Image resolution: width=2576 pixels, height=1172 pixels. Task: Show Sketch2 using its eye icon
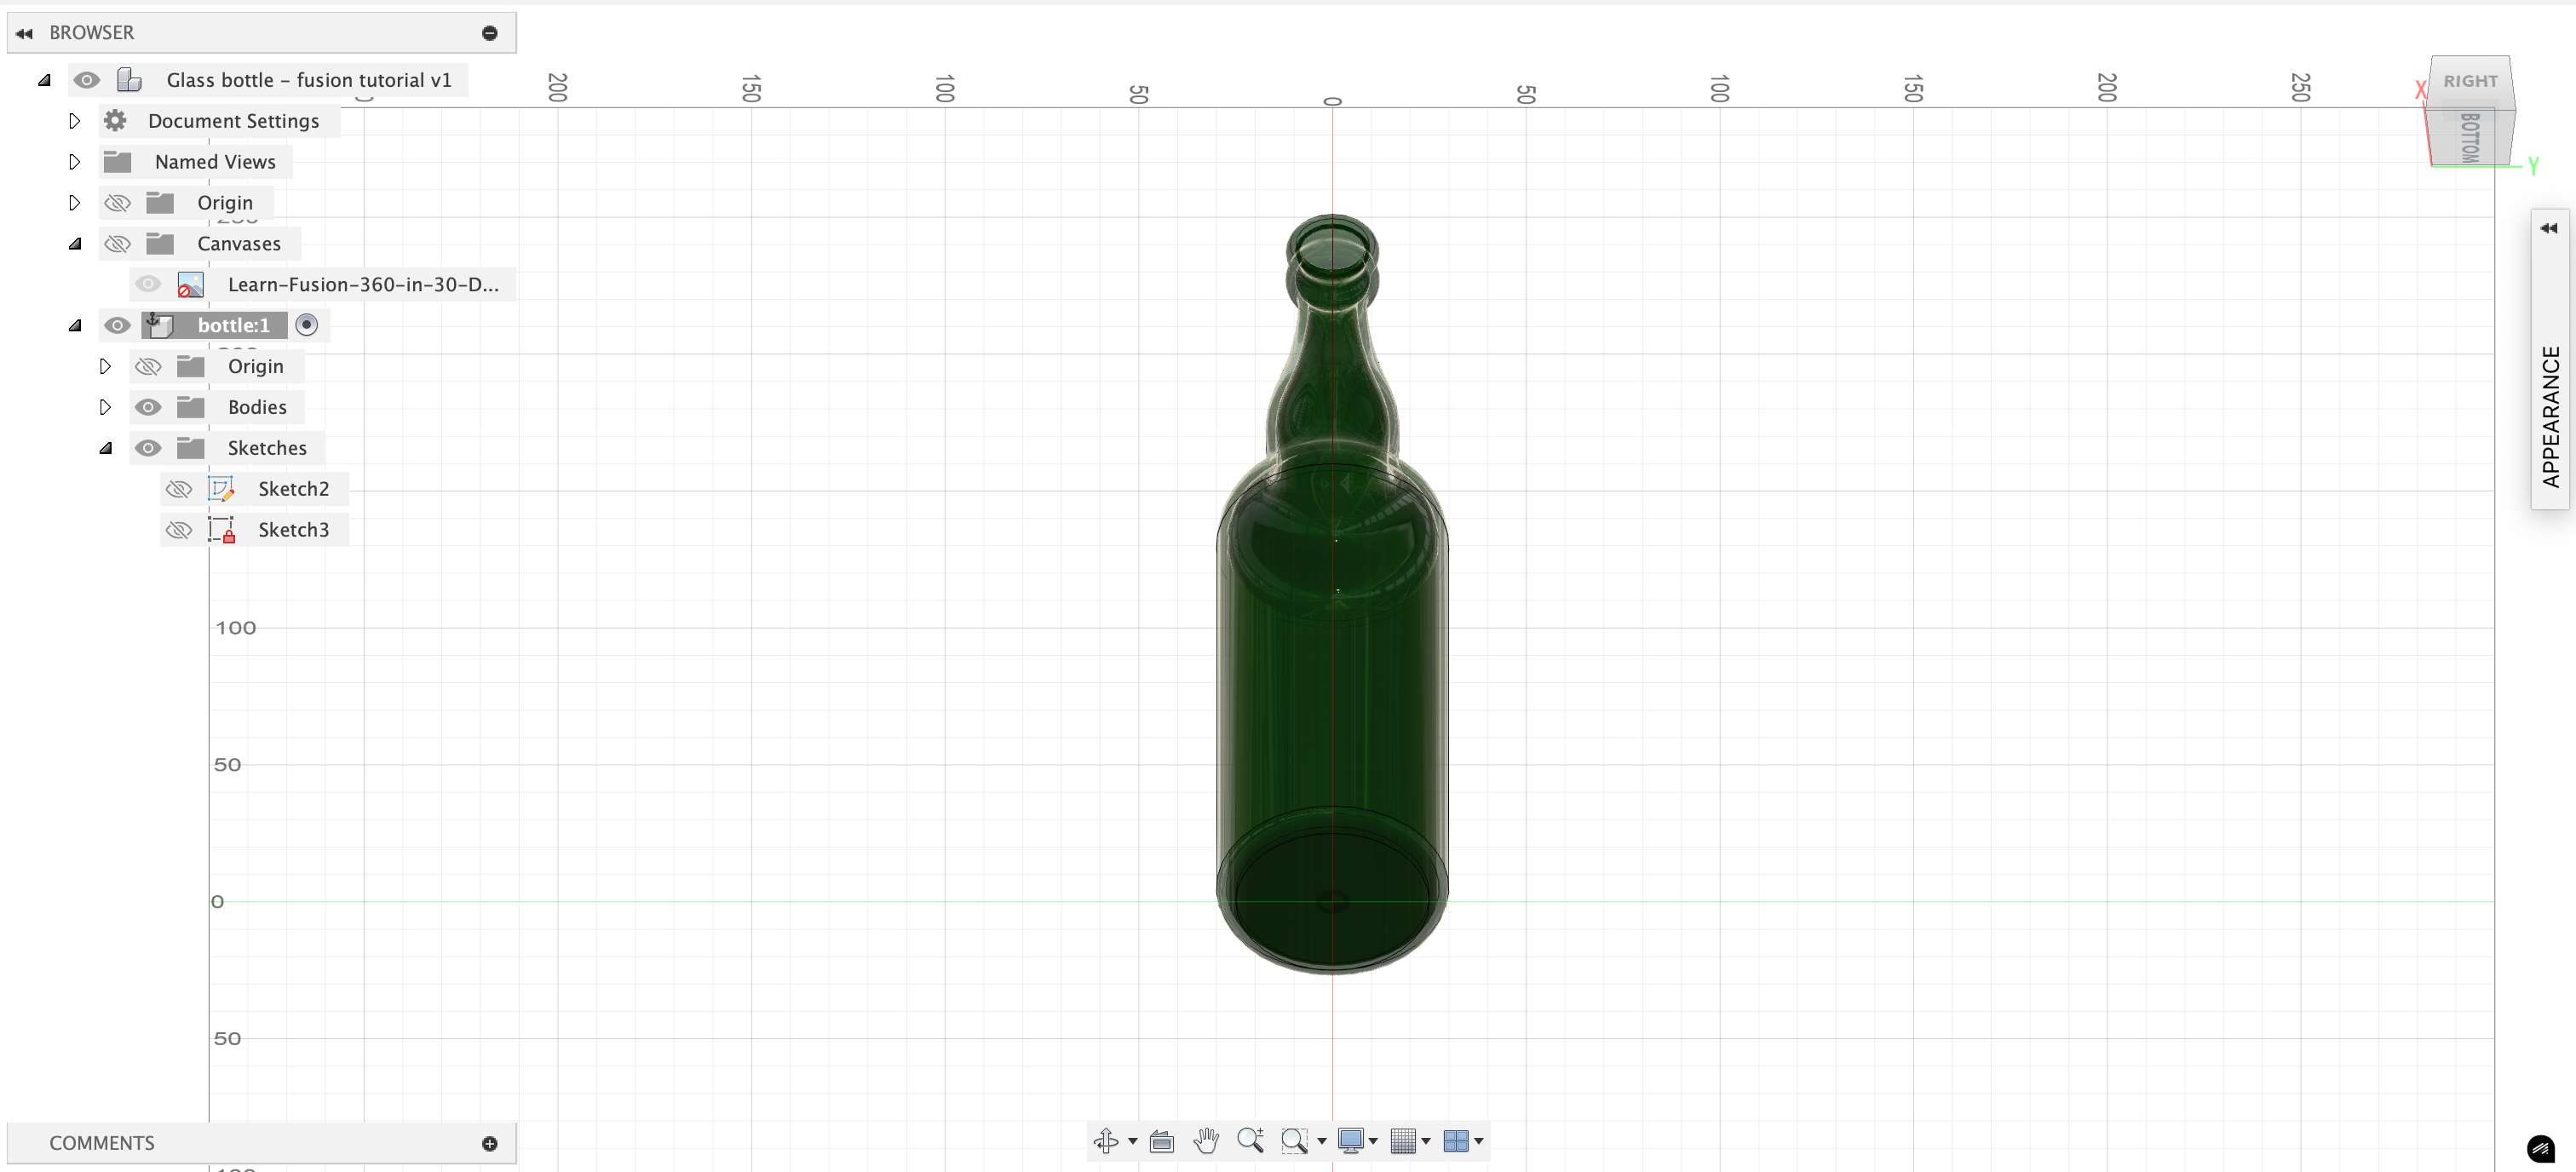179,489
